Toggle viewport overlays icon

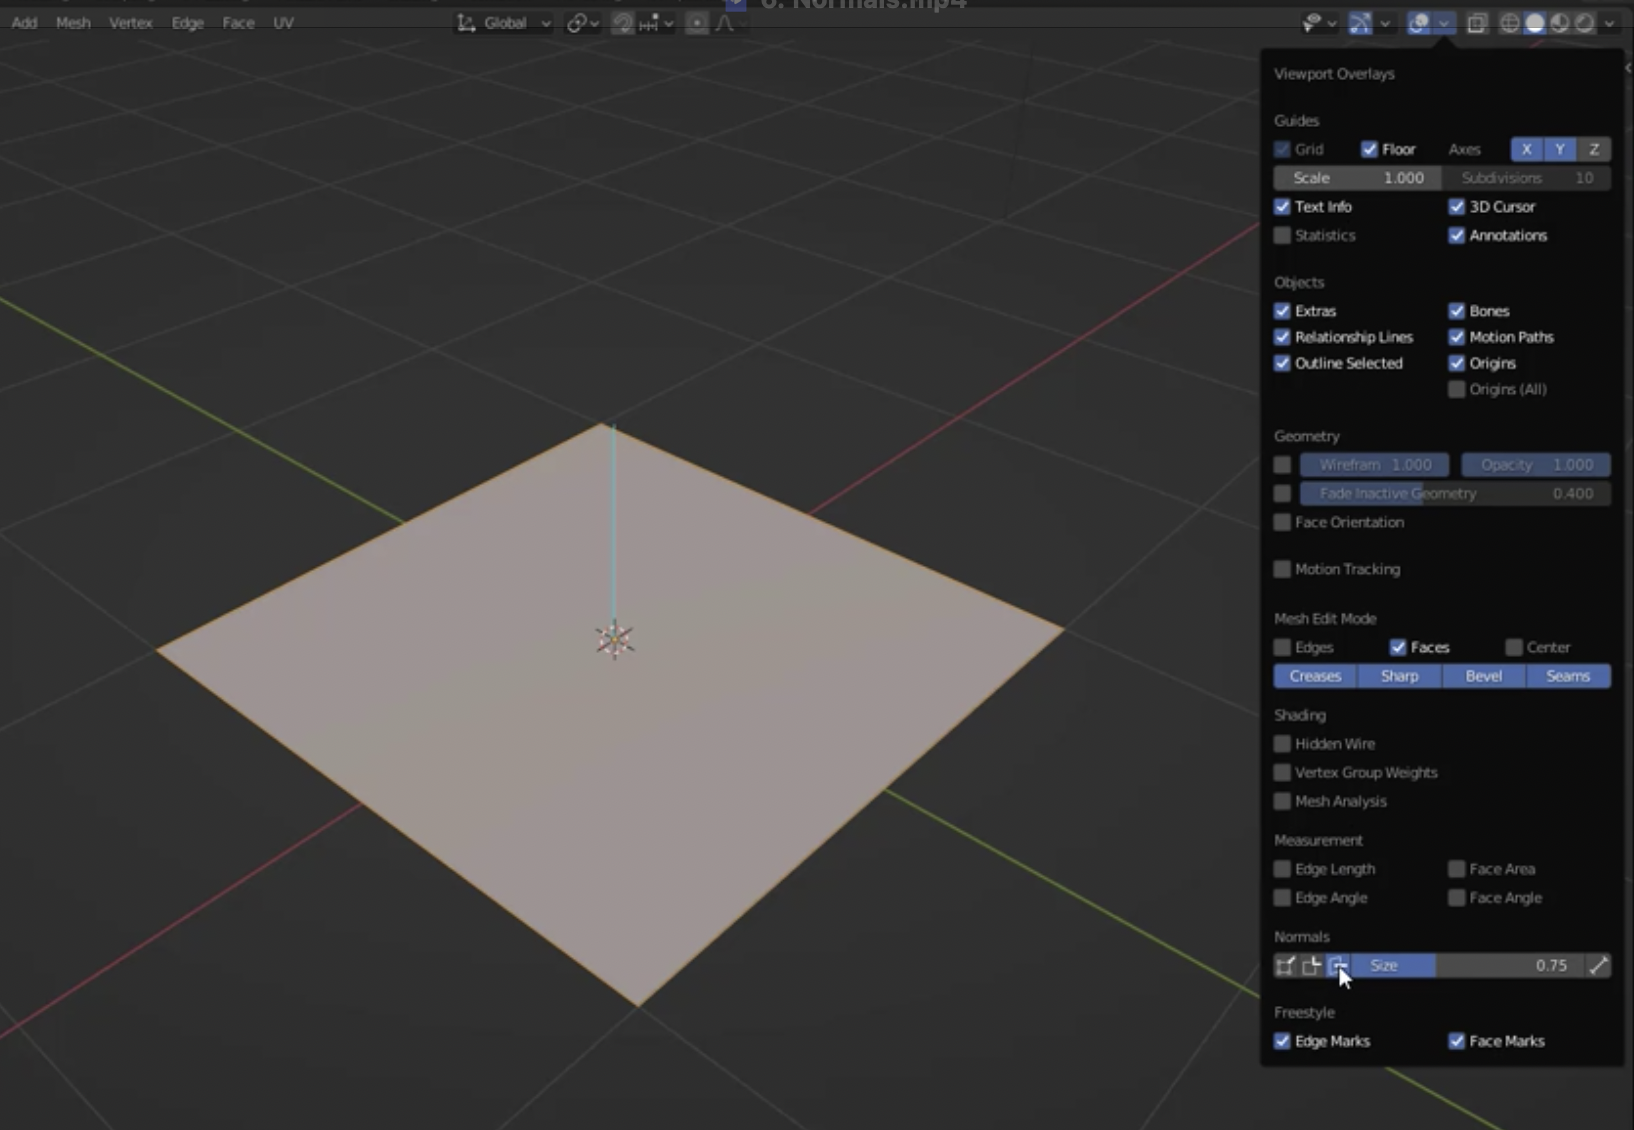click(1419, 23)
